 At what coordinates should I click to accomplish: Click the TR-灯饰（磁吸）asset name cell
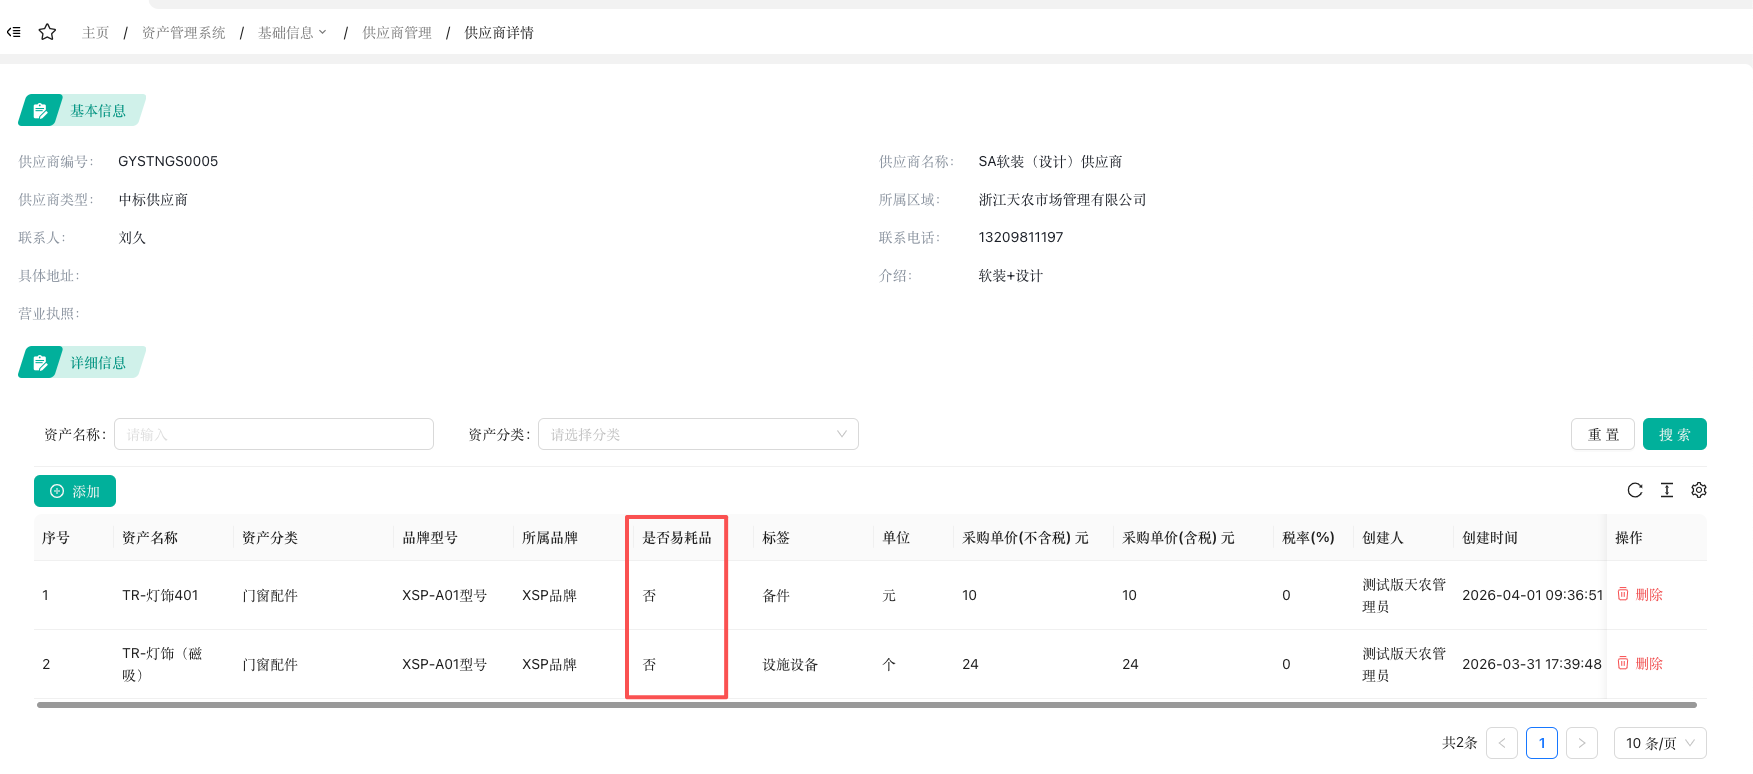(x=162, y=664)
